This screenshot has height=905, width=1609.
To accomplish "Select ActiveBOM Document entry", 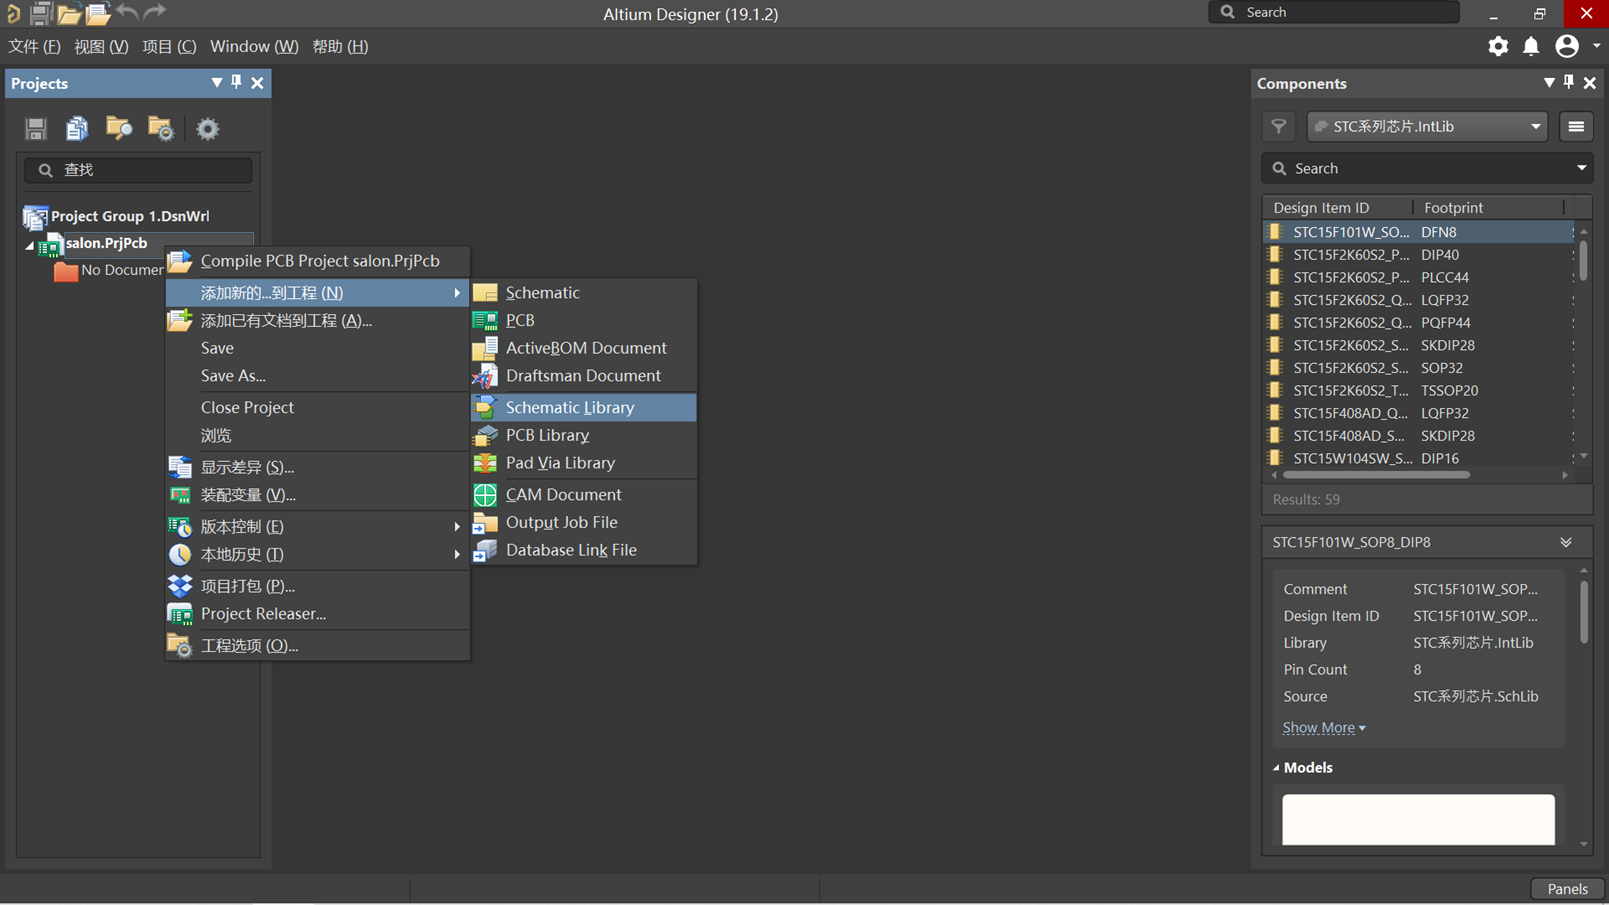I will coord(584,348).
